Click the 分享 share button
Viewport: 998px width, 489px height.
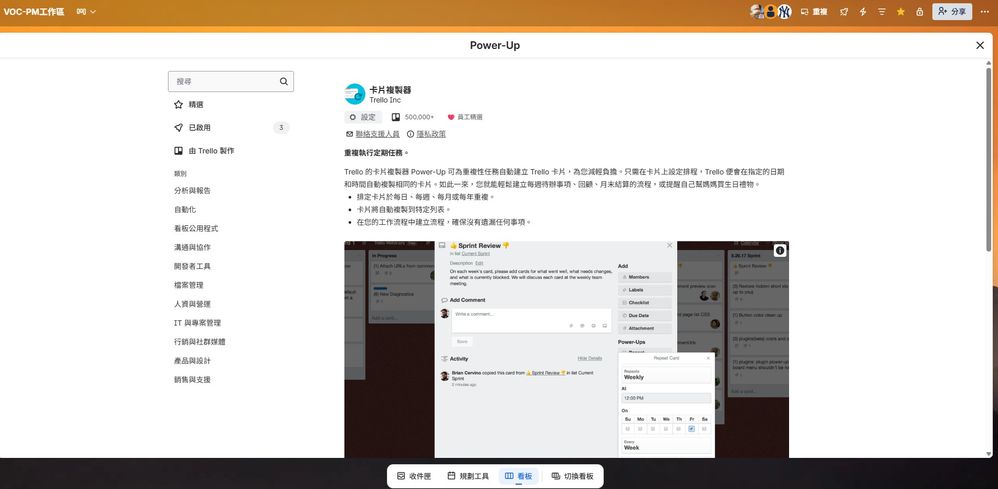coord(952,11)
